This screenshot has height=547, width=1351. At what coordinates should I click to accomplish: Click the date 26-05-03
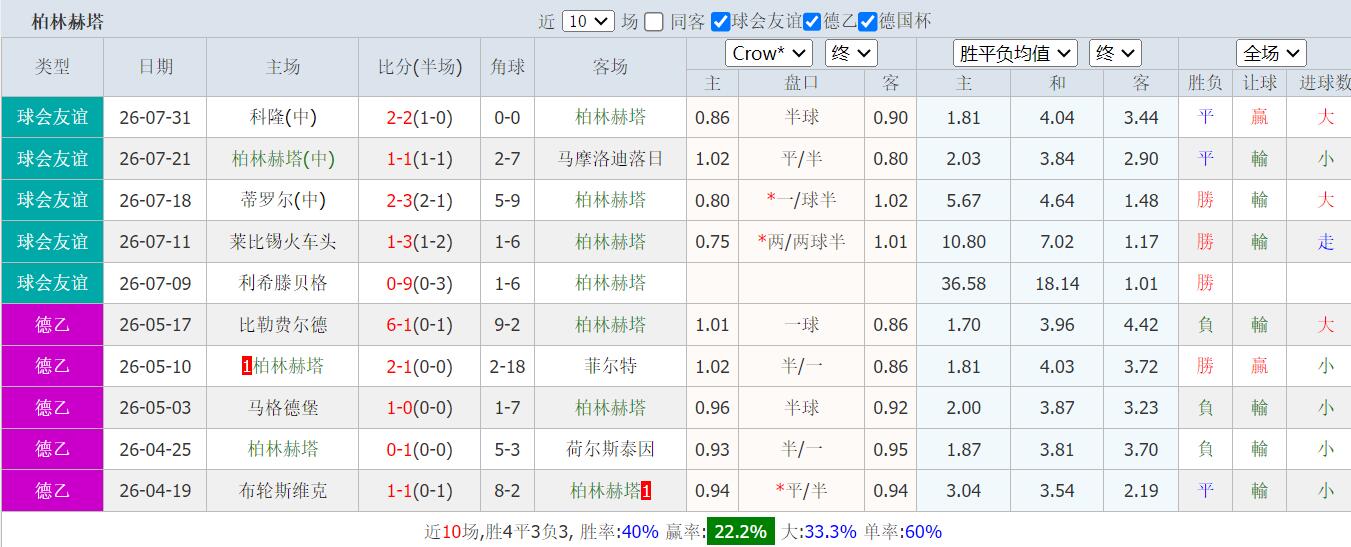click(x=155, y=407)
